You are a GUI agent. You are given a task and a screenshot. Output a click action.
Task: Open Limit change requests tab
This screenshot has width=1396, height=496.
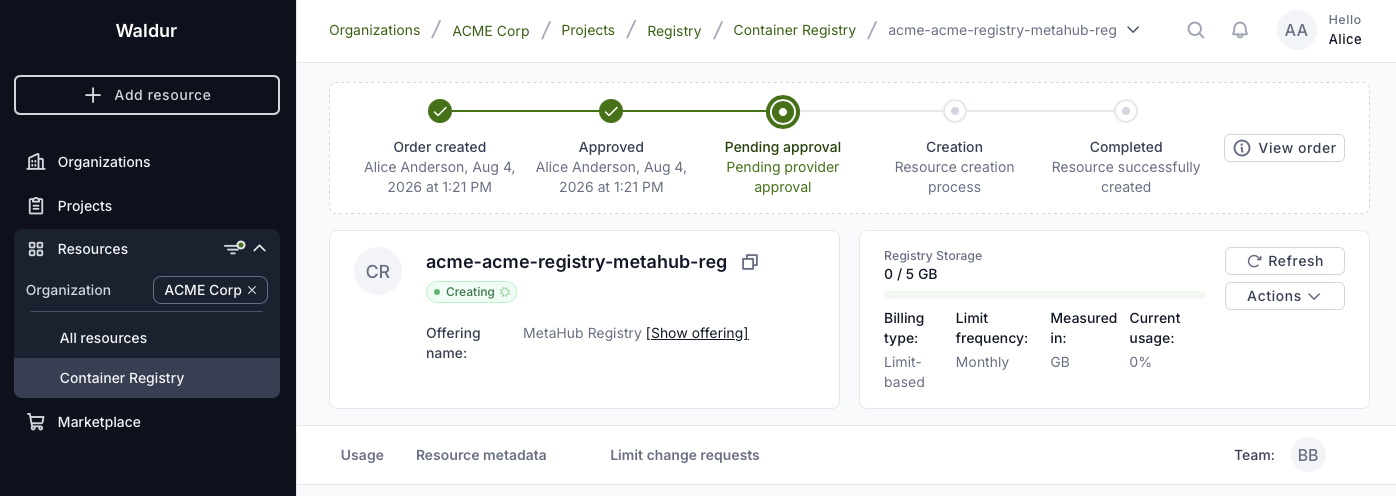click(685, 455)
